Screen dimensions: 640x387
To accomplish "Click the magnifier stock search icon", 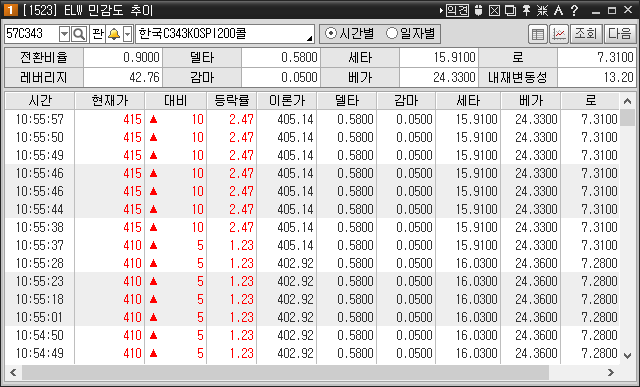I will [x=79, y=34].
